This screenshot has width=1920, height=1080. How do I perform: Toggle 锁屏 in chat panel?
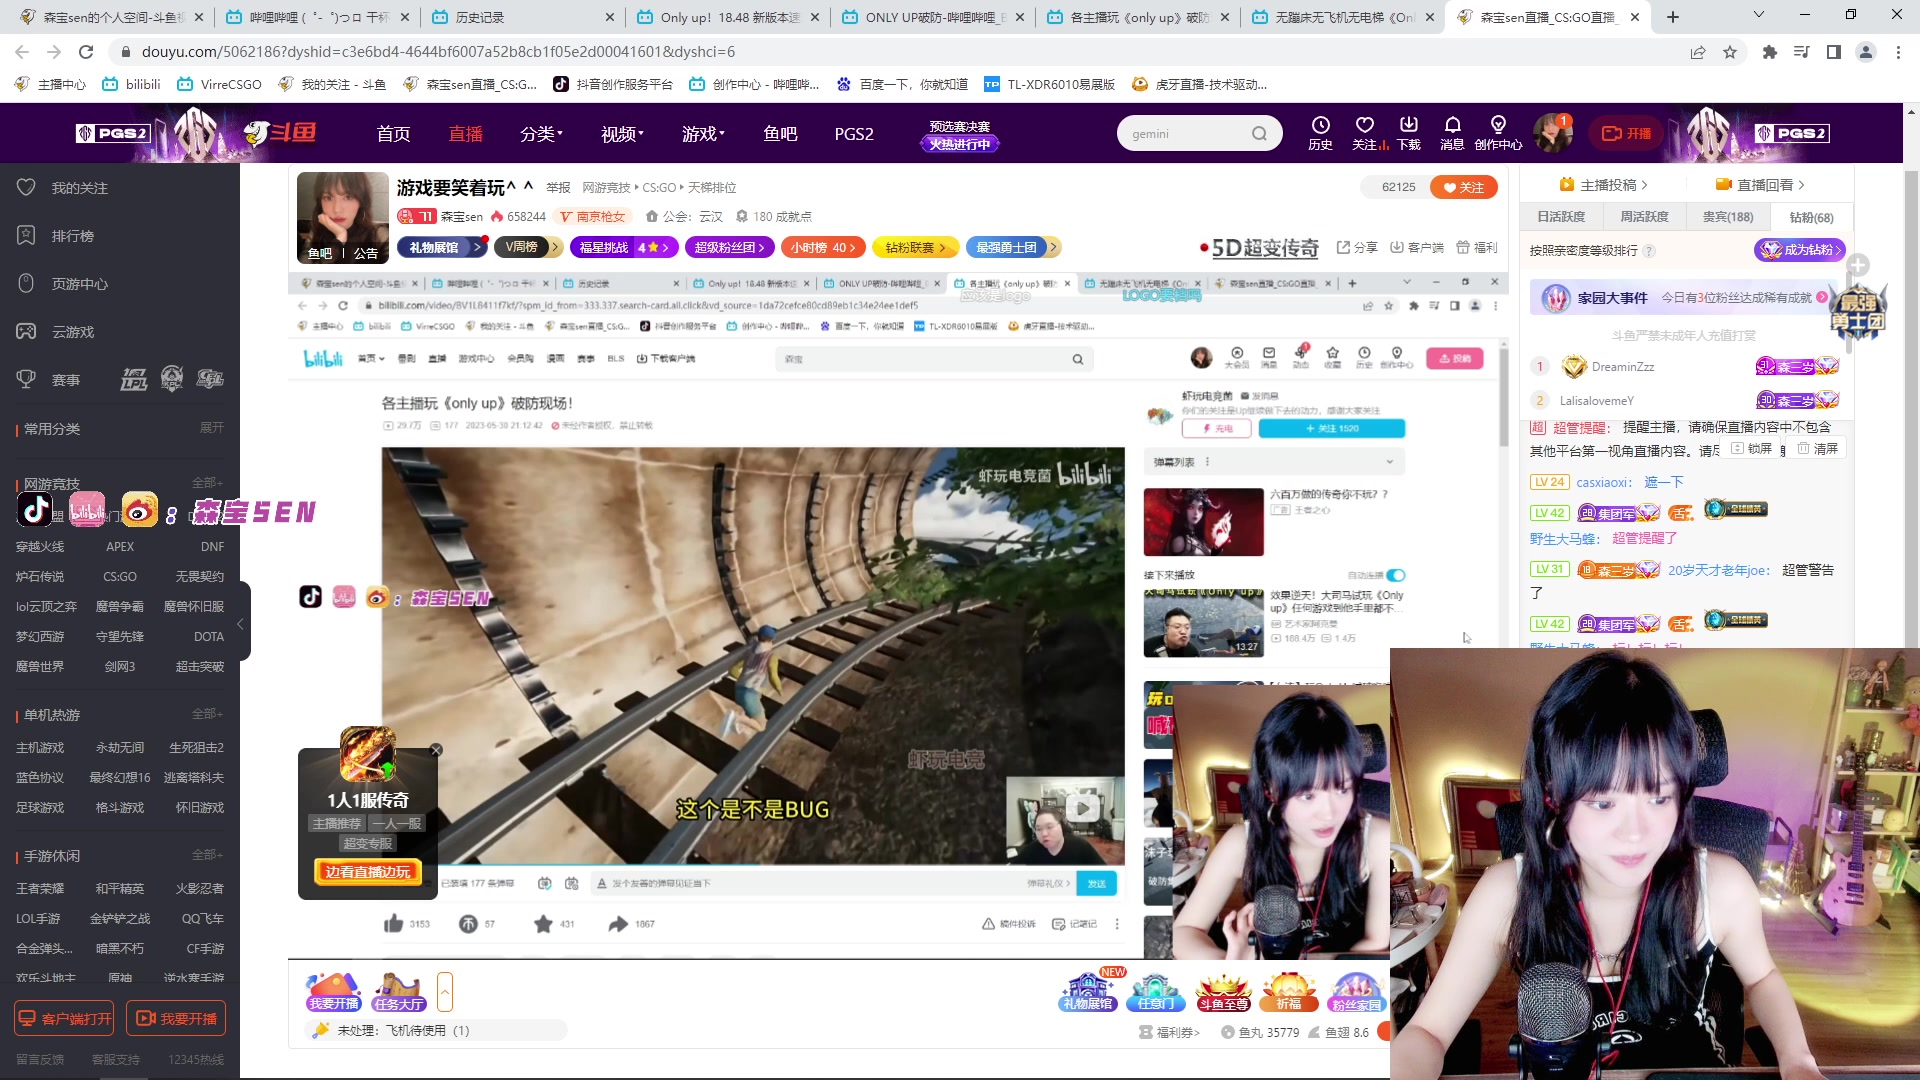[1752, 449]
